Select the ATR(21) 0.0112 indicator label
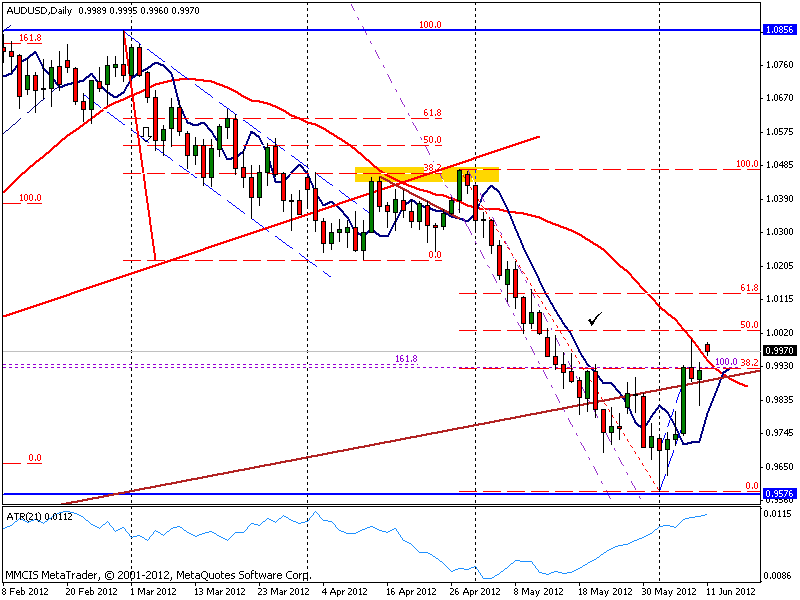 point(39,516)
